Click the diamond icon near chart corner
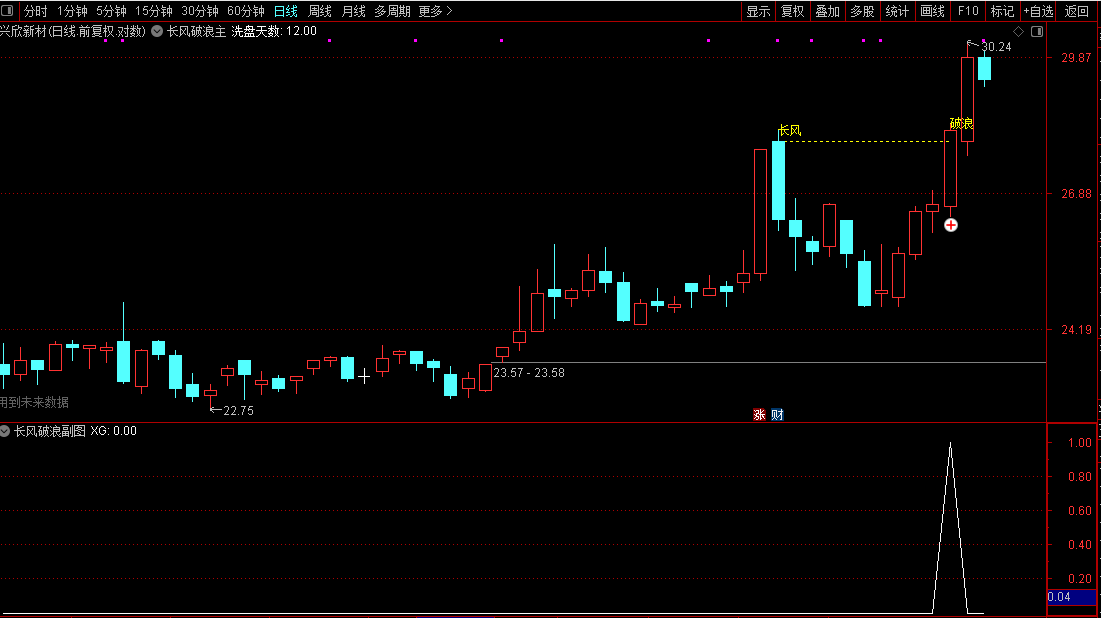The height and width of the screenshot is (618, 1101). click(1018, 32)
